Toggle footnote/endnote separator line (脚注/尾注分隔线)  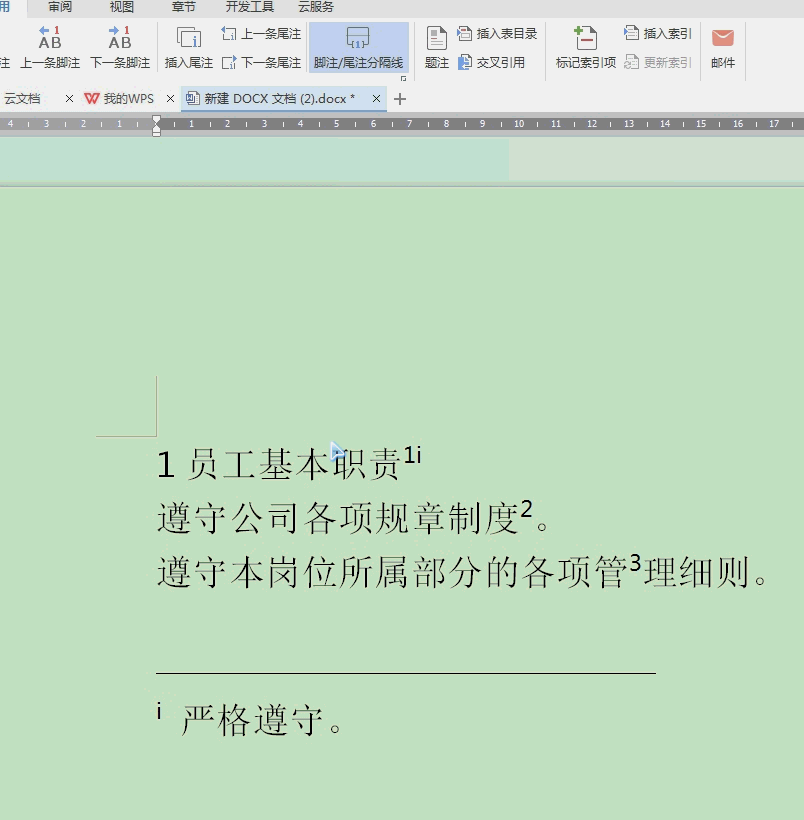358,48
